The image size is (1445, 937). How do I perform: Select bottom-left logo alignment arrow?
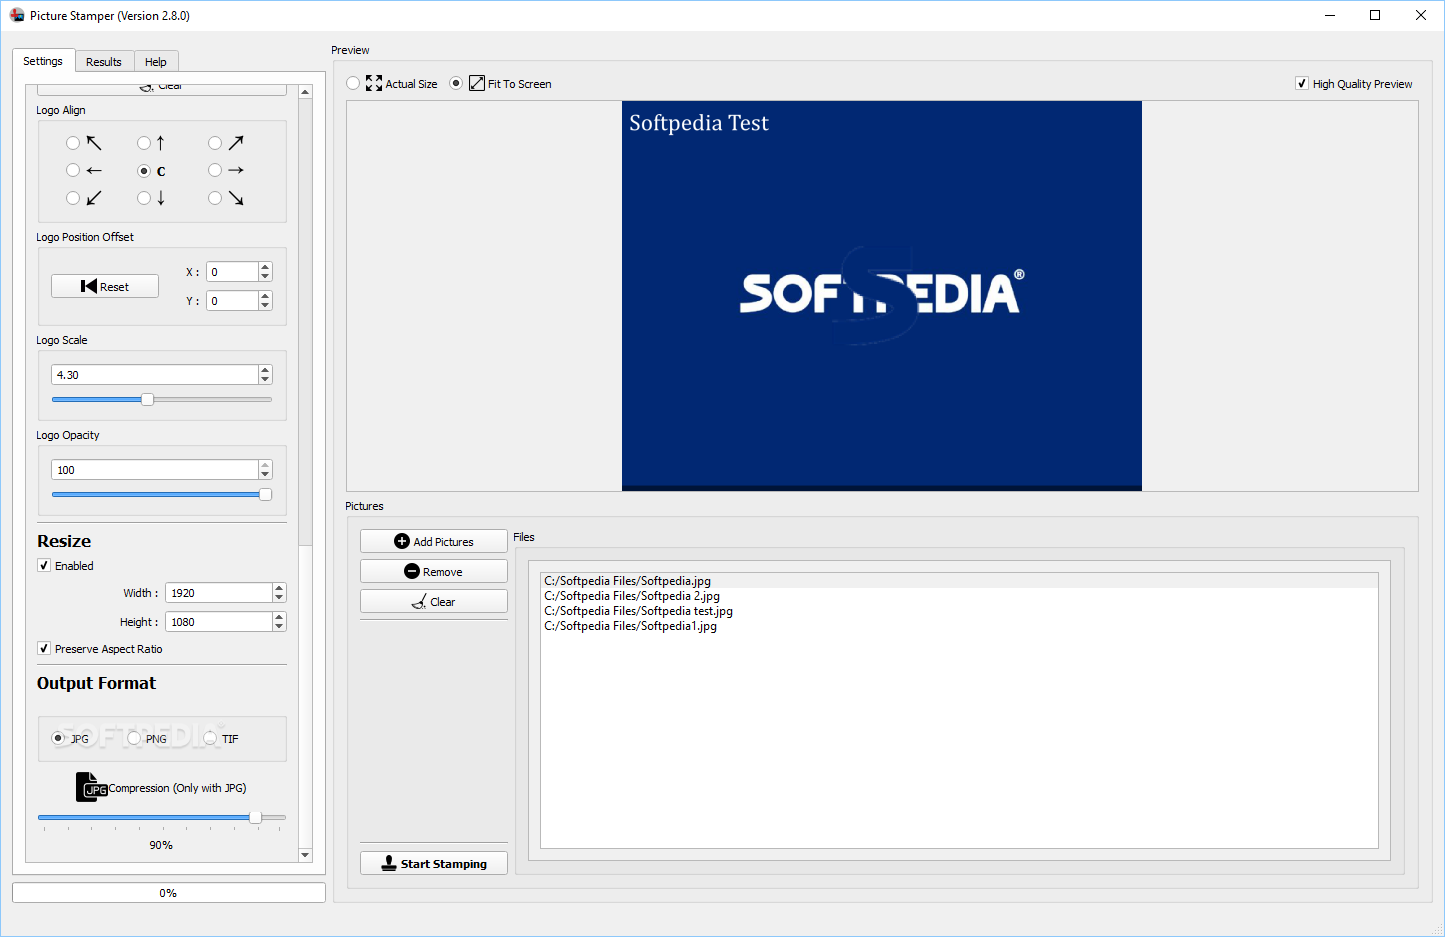coord(84,198)
